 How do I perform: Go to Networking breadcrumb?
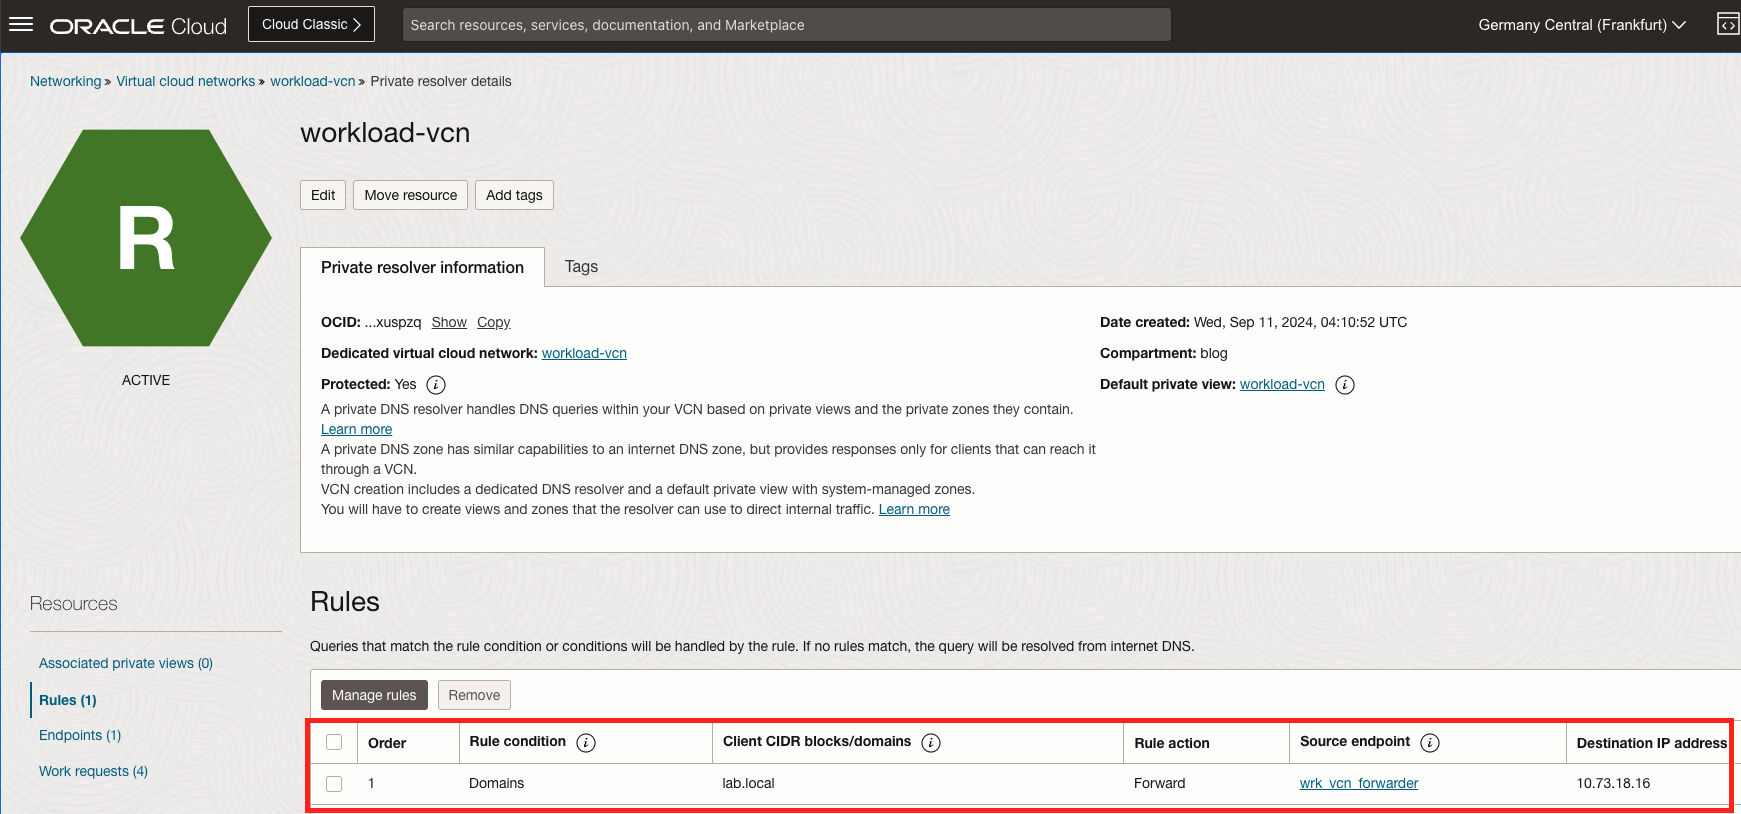(x=66, y=81)
